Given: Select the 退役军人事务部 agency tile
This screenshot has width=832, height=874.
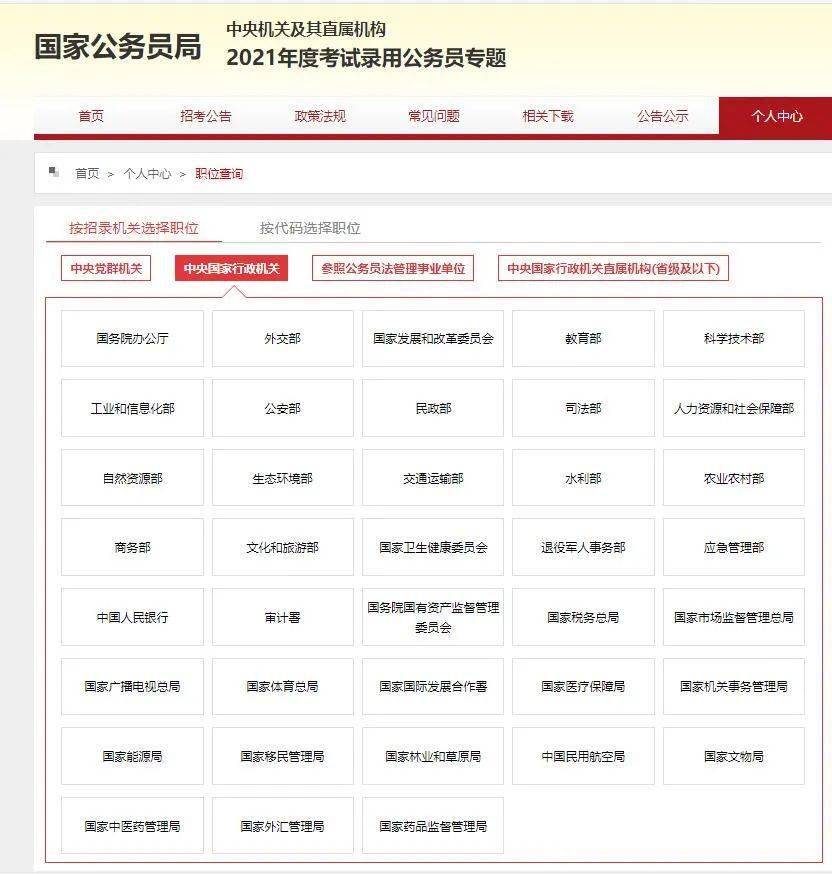Looking at the screenshot, I should pyautogui.click(x=583, y=547).
